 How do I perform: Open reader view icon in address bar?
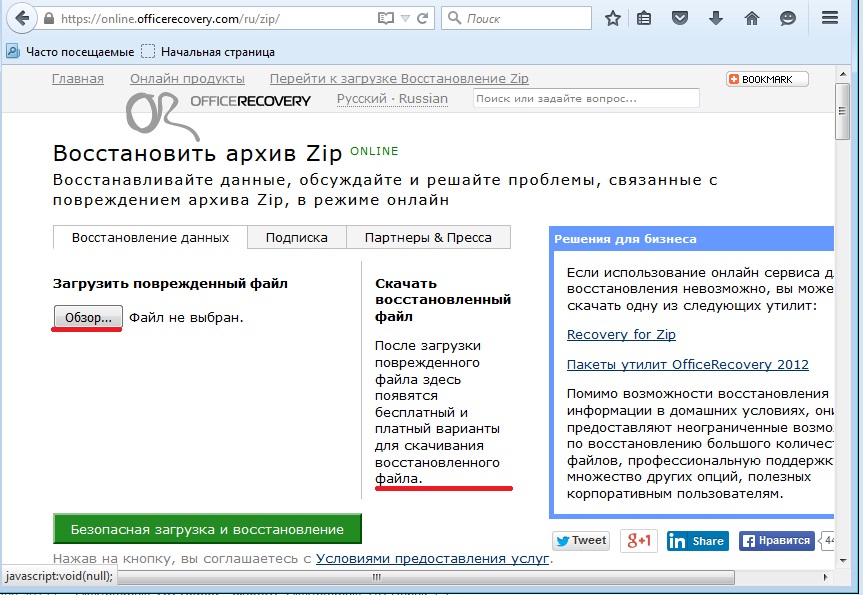tap(386, 18)
